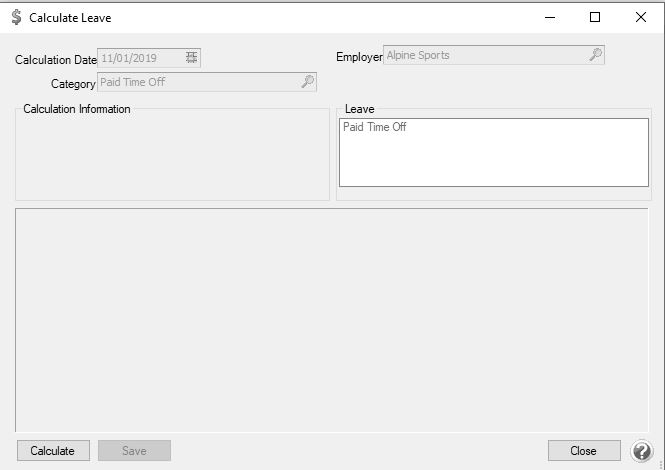Screen dimensions: 665x470
Task: Click inside the Calculation Date field
Action: [140, 58]
